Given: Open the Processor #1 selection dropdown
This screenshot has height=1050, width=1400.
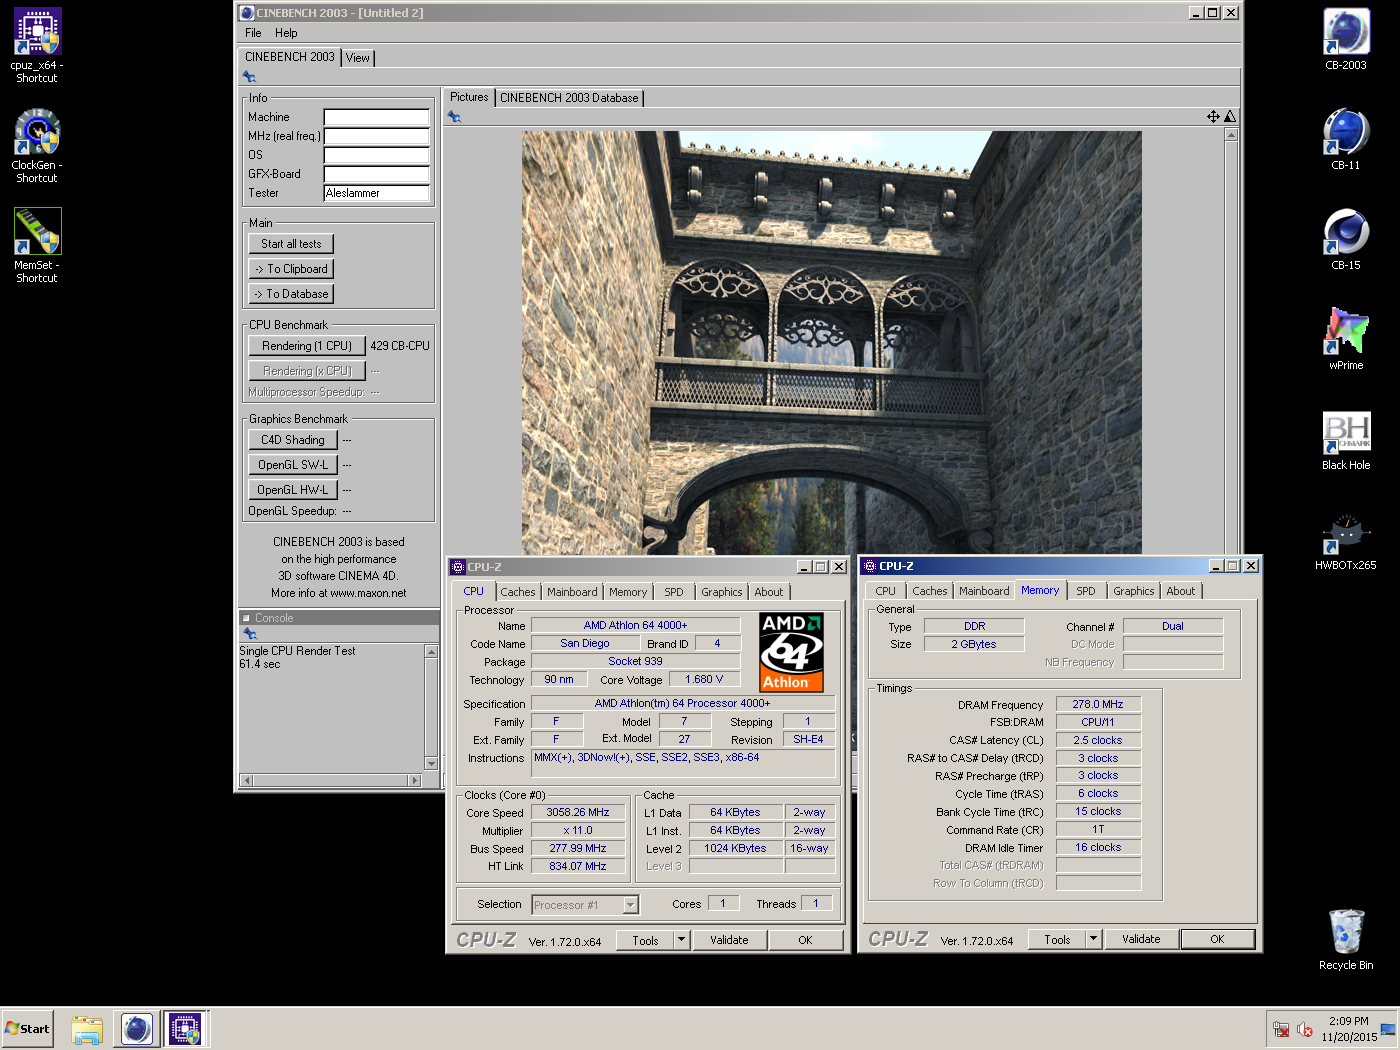Looking at the screenshot, I should [x=631, y=905].
